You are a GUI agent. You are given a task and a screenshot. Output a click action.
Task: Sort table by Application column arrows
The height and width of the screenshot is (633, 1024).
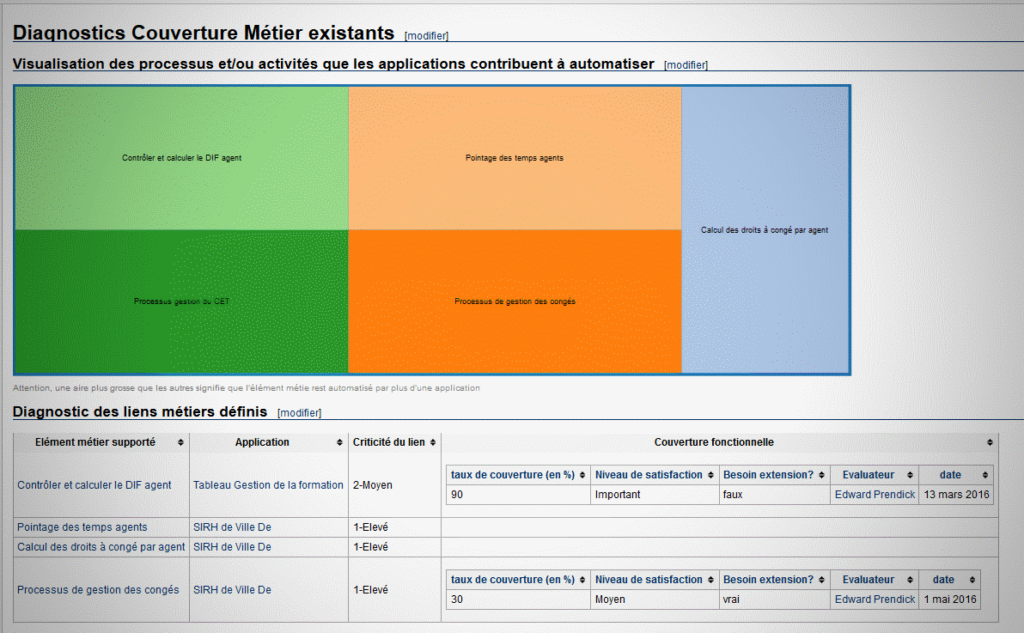coord(340,442)
